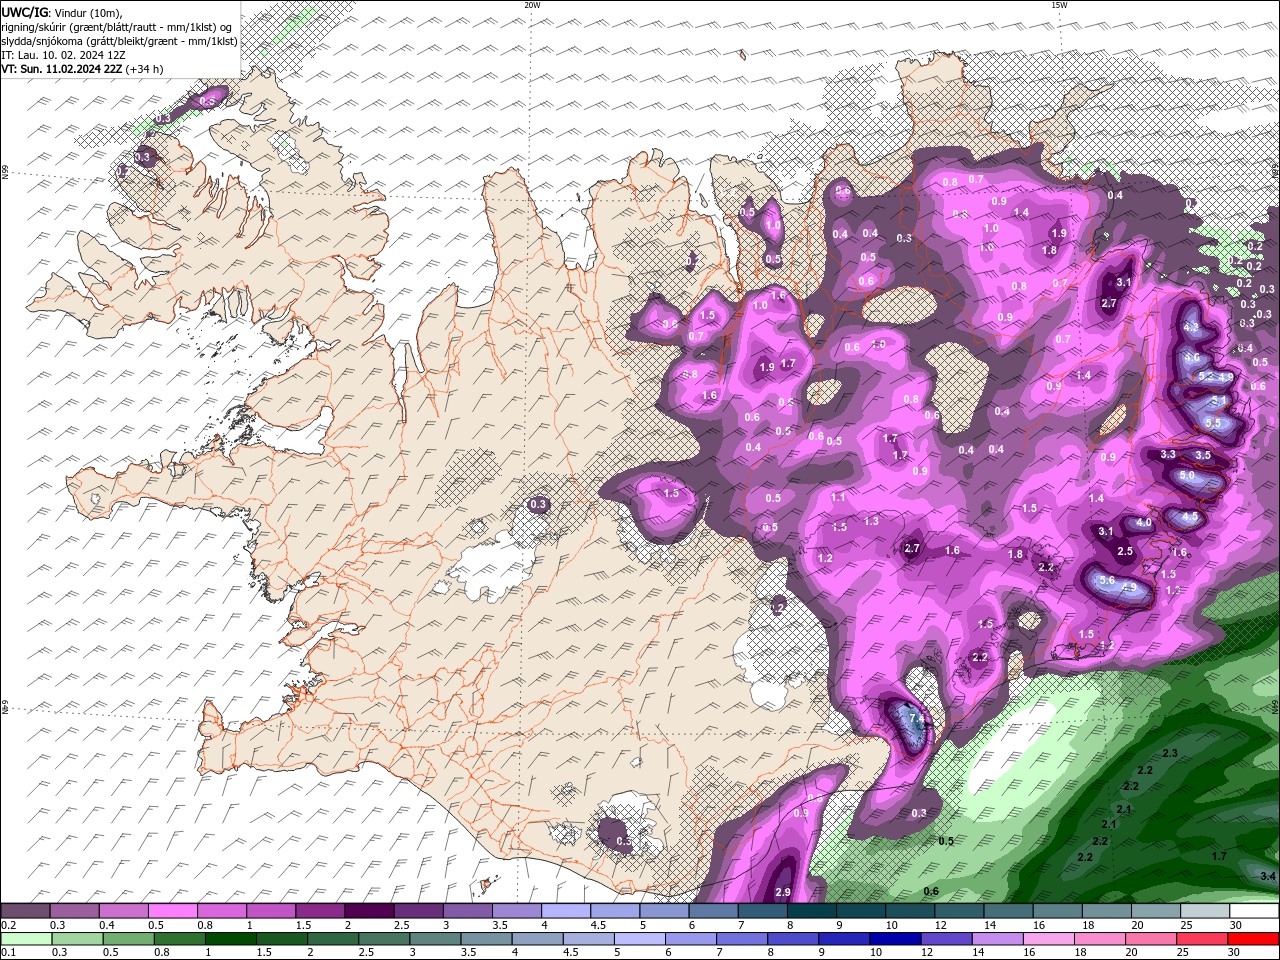Screen dimensions: 1280x960
Task: Click the rain-scale swatch between 25 and 30
Action: point(1203,939)
